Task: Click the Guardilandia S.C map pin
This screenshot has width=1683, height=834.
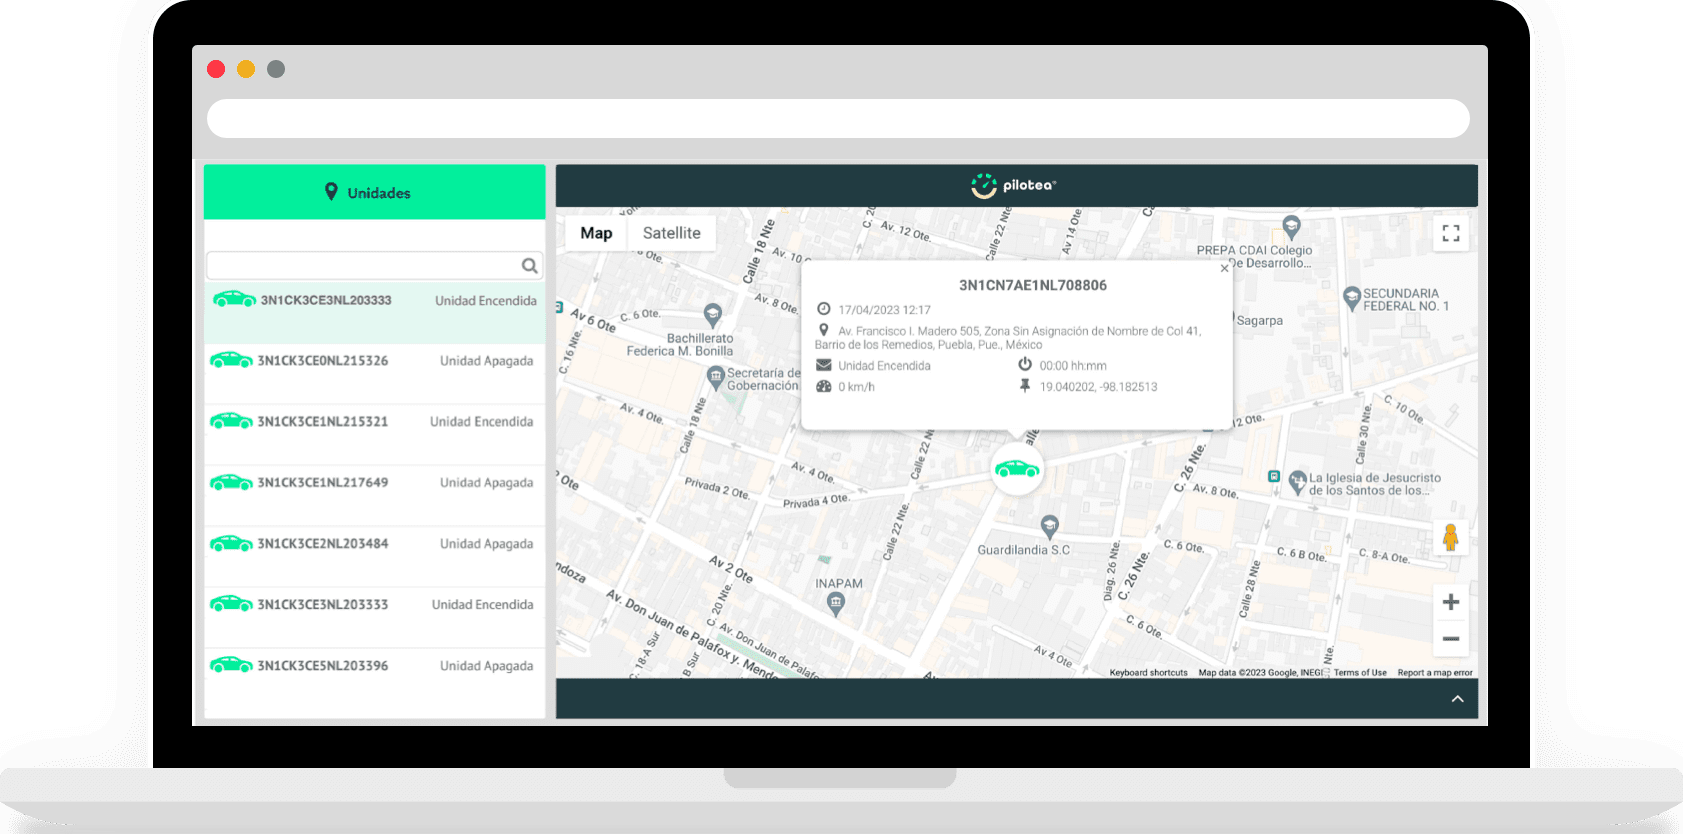Action: pos(1049,526)
